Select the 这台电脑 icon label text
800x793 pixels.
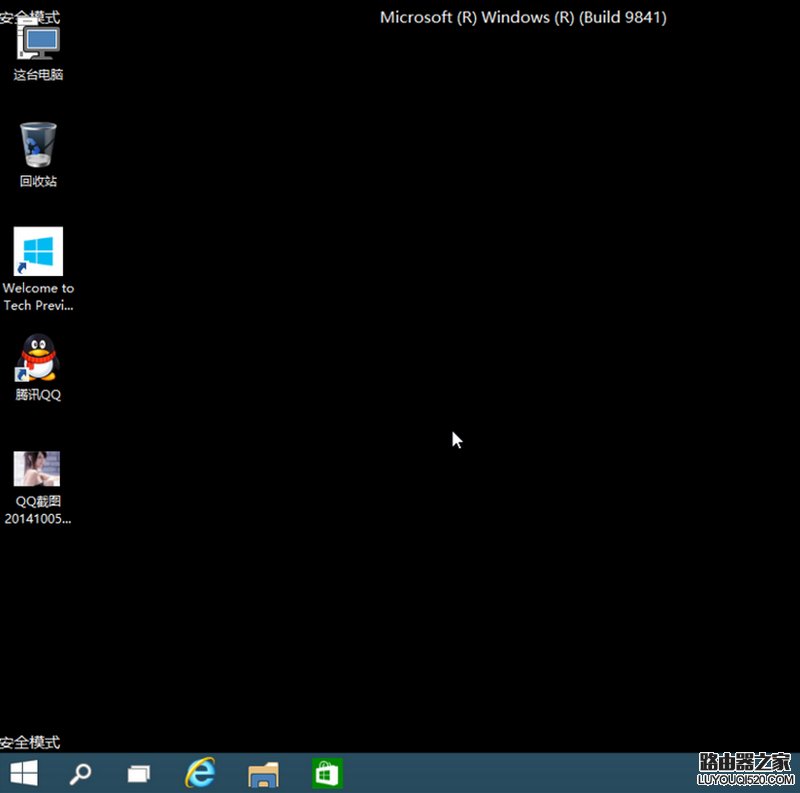(37, 74)
